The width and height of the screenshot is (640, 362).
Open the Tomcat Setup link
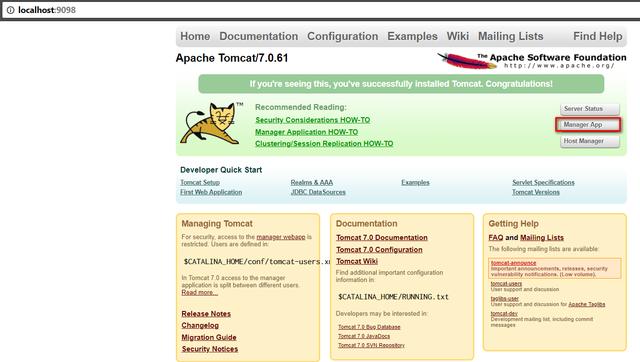click(200, 182)
